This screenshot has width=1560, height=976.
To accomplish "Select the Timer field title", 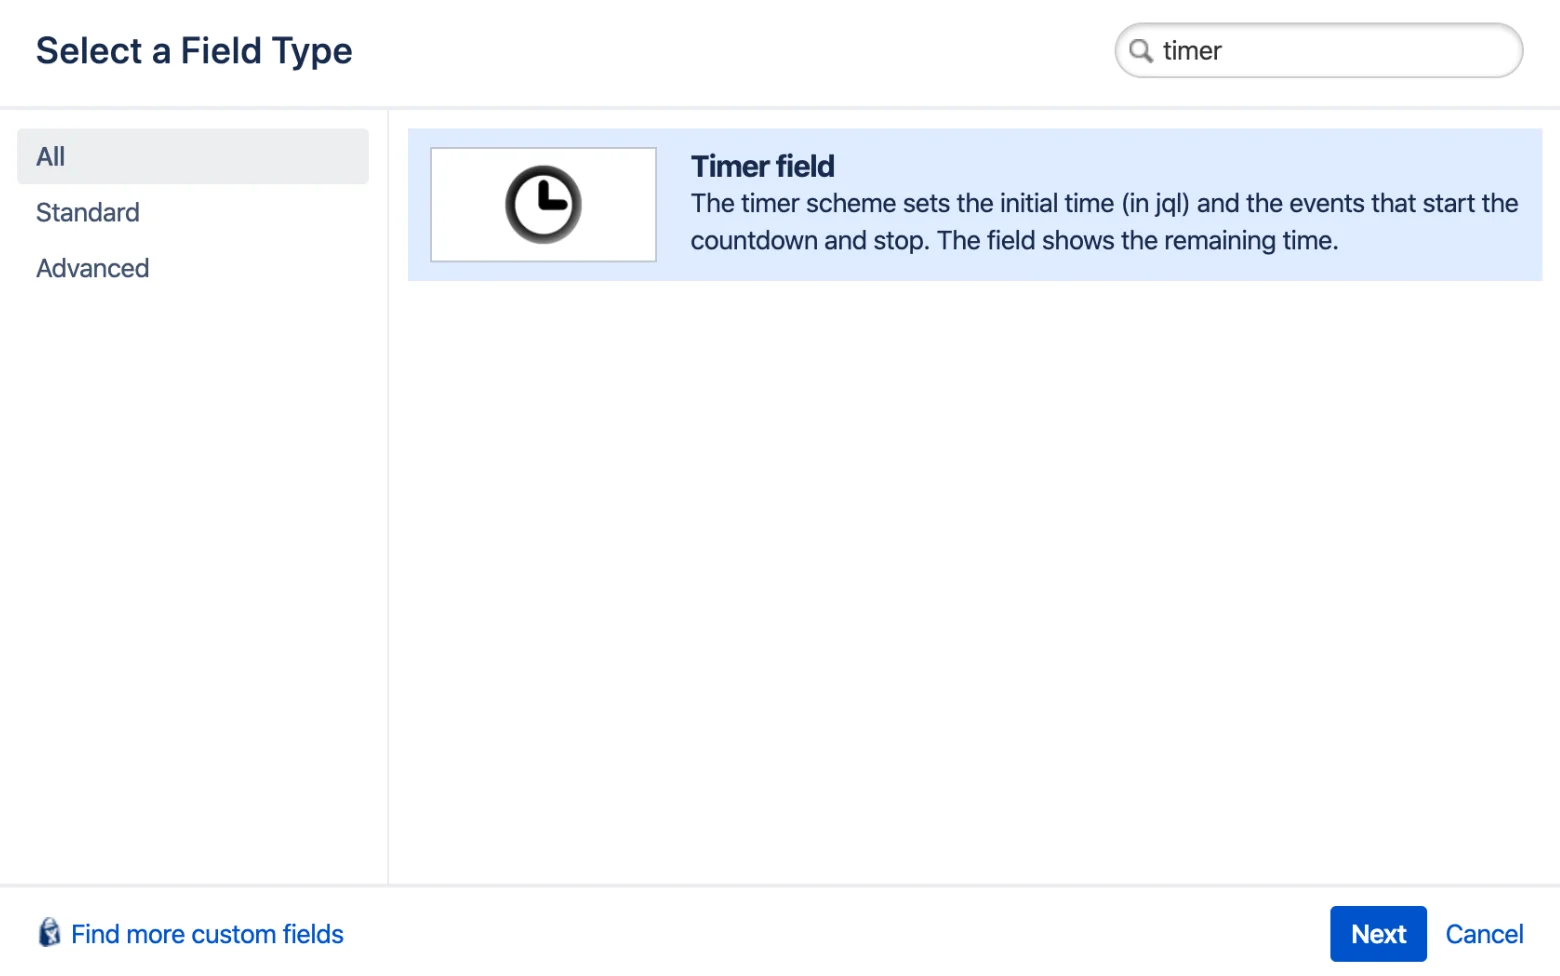I will 762,166.
